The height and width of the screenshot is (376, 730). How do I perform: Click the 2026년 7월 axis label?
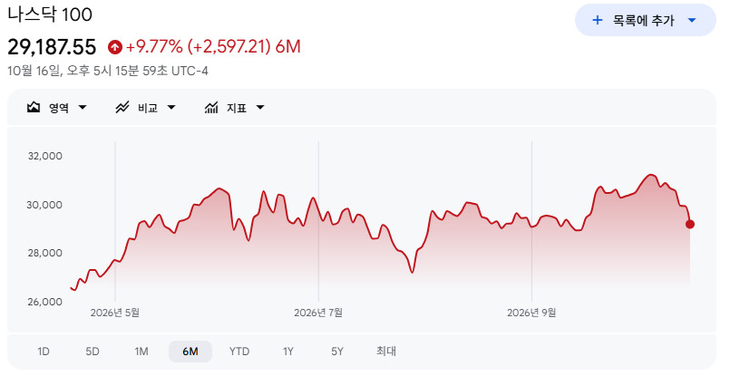(318, 313)
